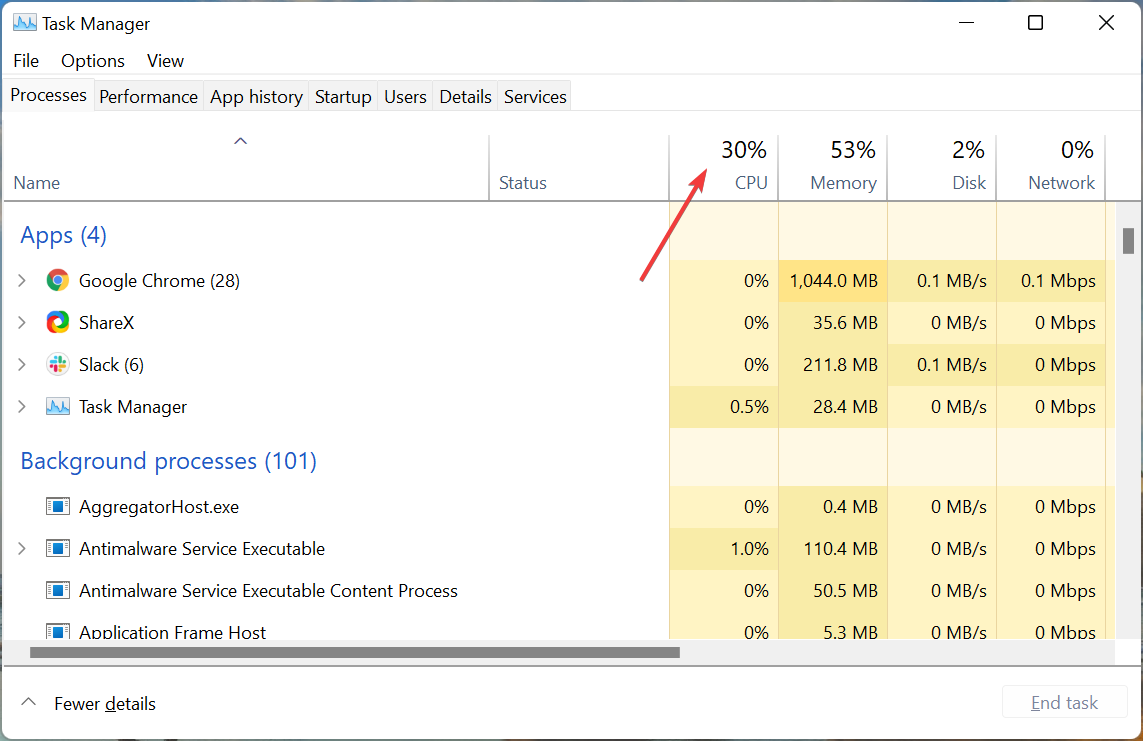Viewport: 1143px width, 741px height.
Task: Click the Task Manager title bar icon
Action: pos(25,23)
